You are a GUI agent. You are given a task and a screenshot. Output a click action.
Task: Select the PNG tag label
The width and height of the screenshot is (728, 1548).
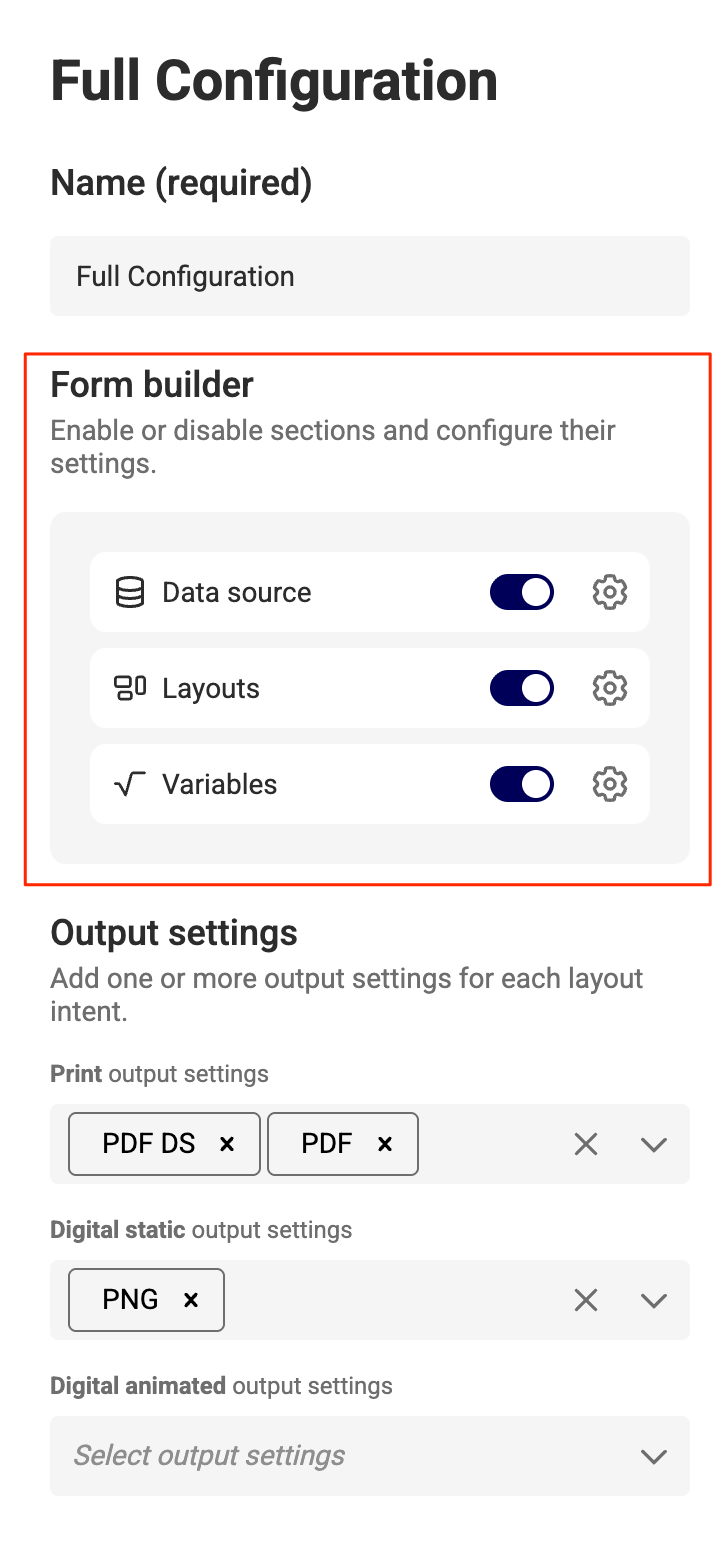pyautogui.click(x=131, y=1299)
